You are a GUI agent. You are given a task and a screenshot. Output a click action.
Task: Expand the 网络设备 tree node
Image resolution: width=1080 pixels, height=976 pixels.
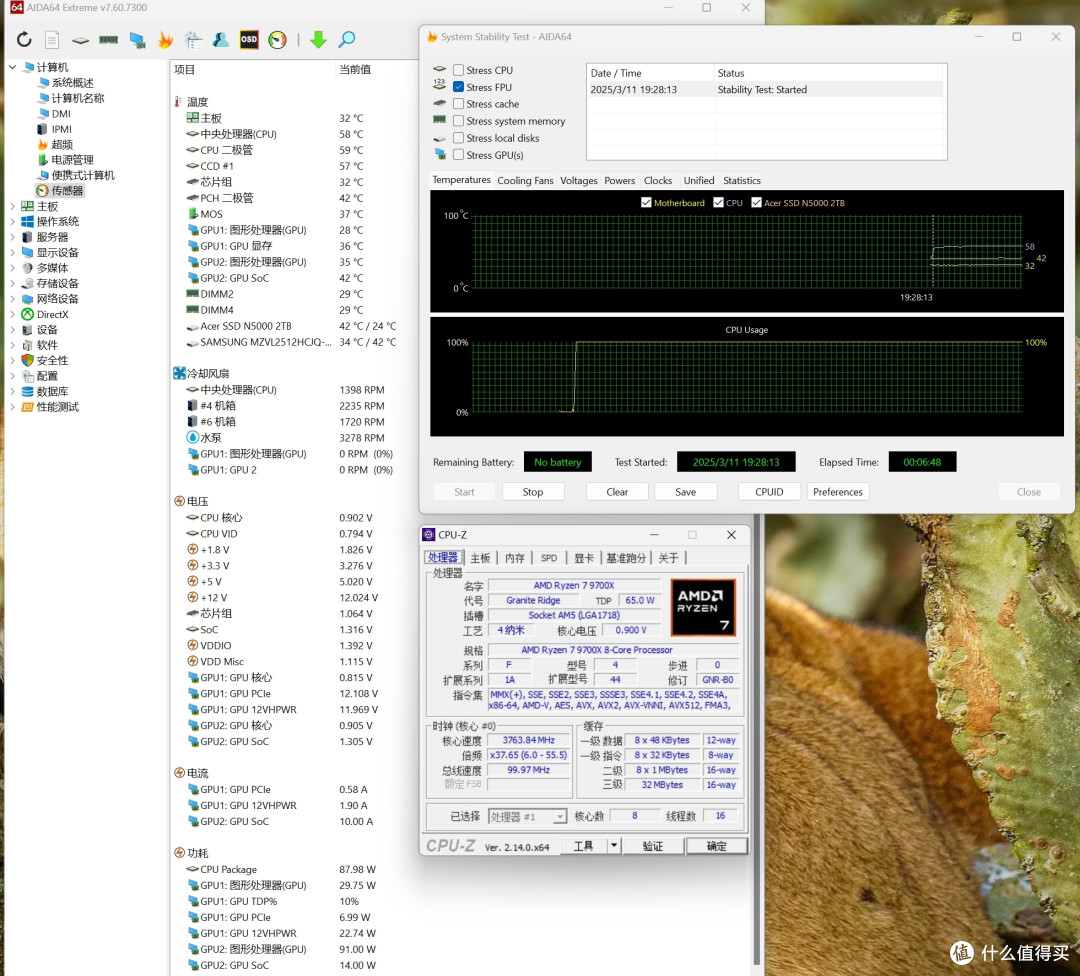(12, 299)
